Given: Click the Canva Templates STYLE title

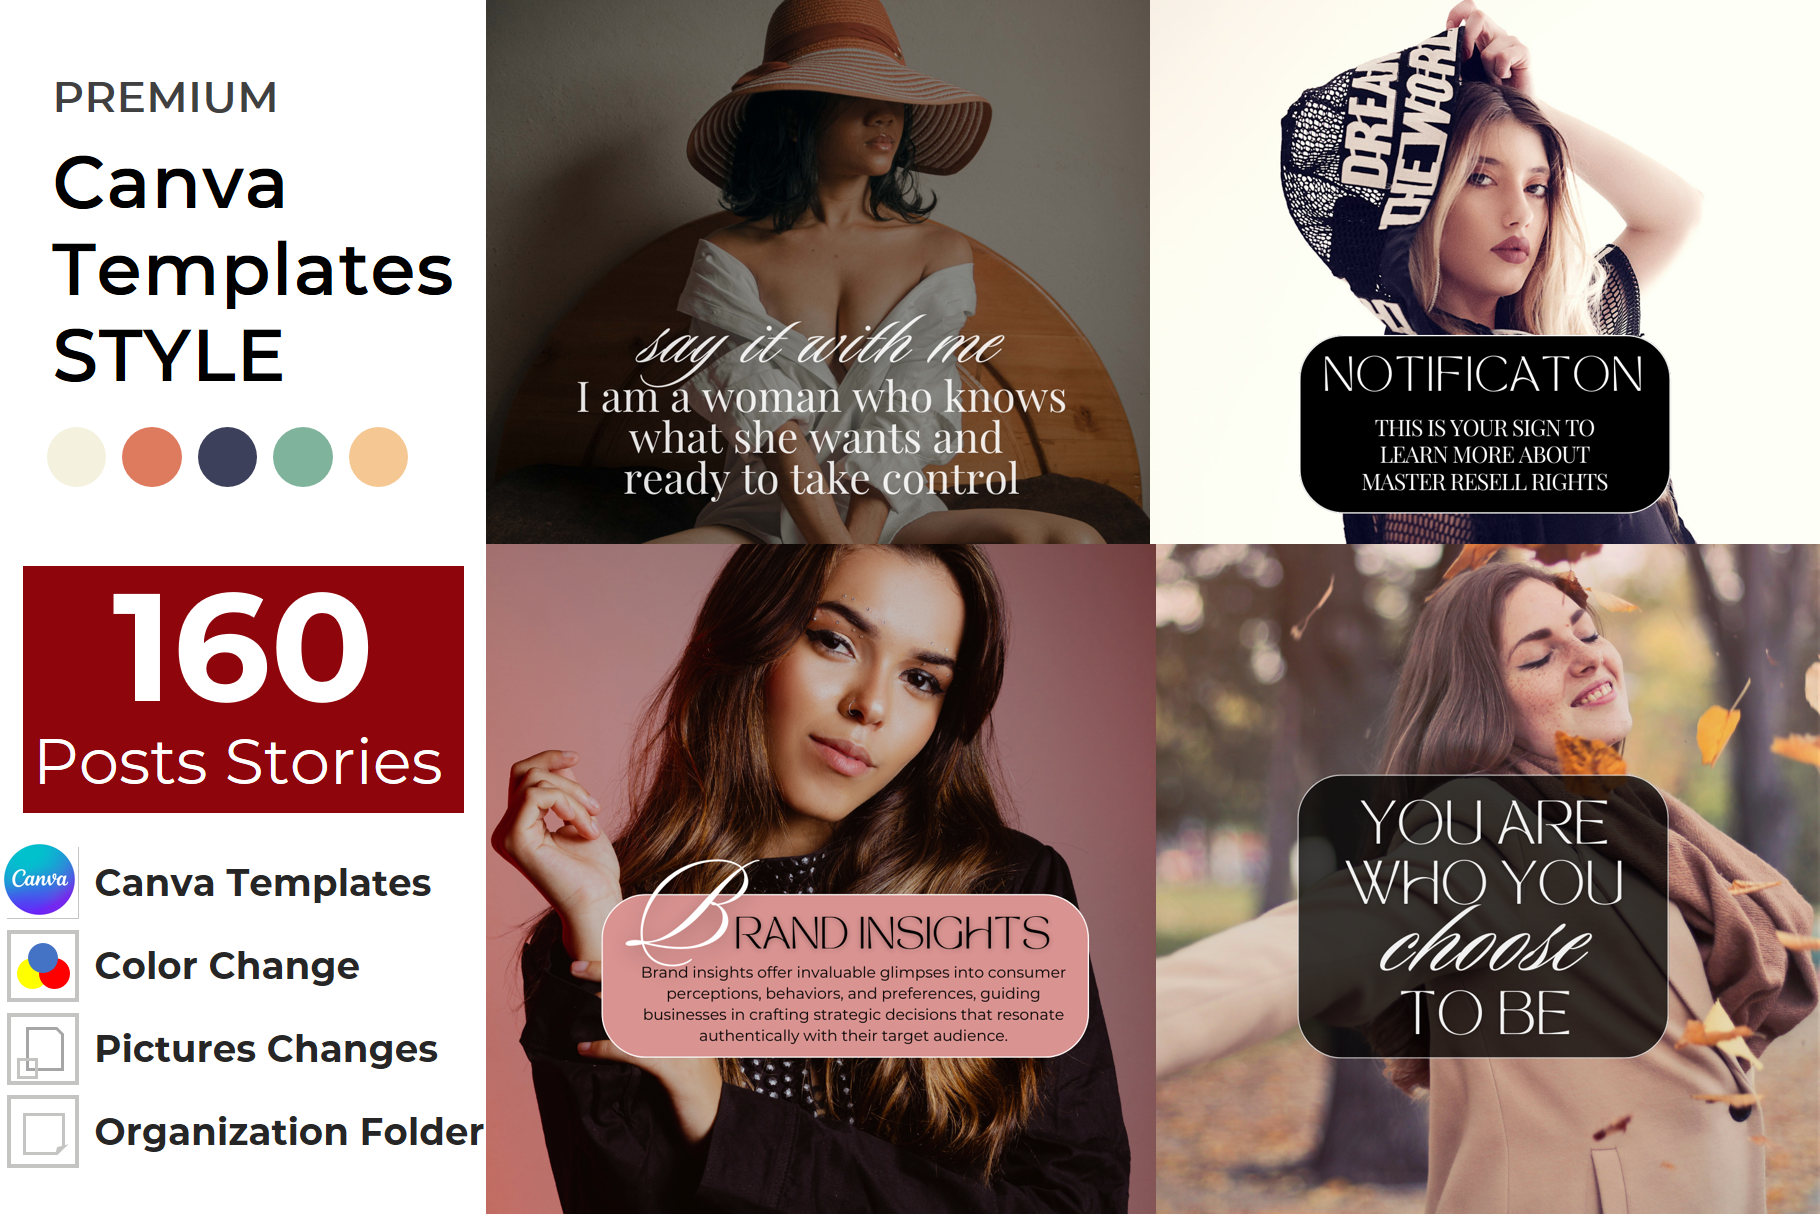Looking at the screenshot, I should click(x=253, y=269).
